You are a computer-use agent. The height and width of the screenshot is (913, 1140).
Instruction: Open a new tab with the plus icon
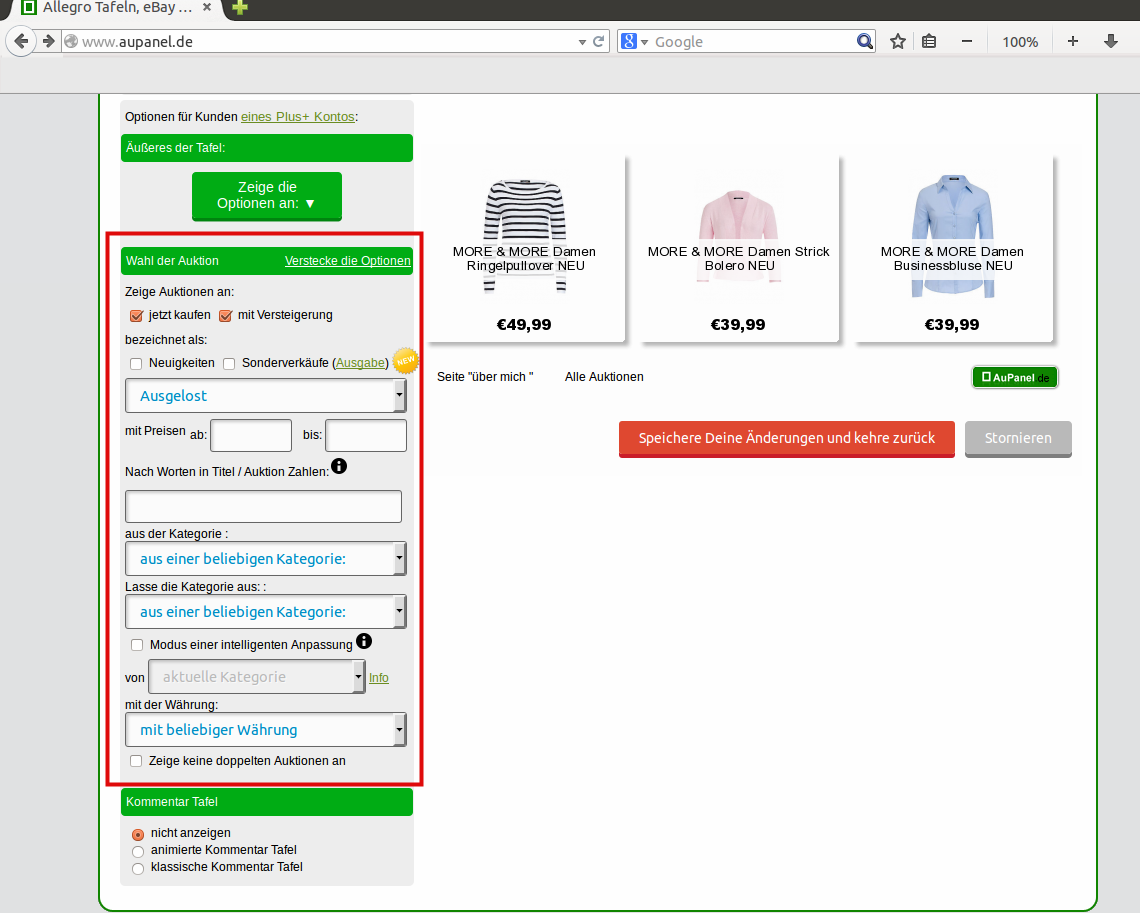240,7
